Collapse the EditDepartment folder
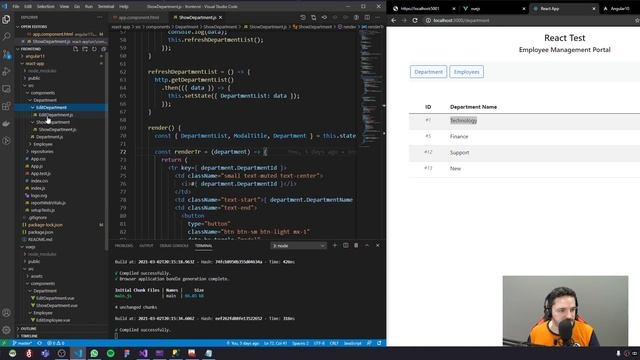 click(51, 108)
